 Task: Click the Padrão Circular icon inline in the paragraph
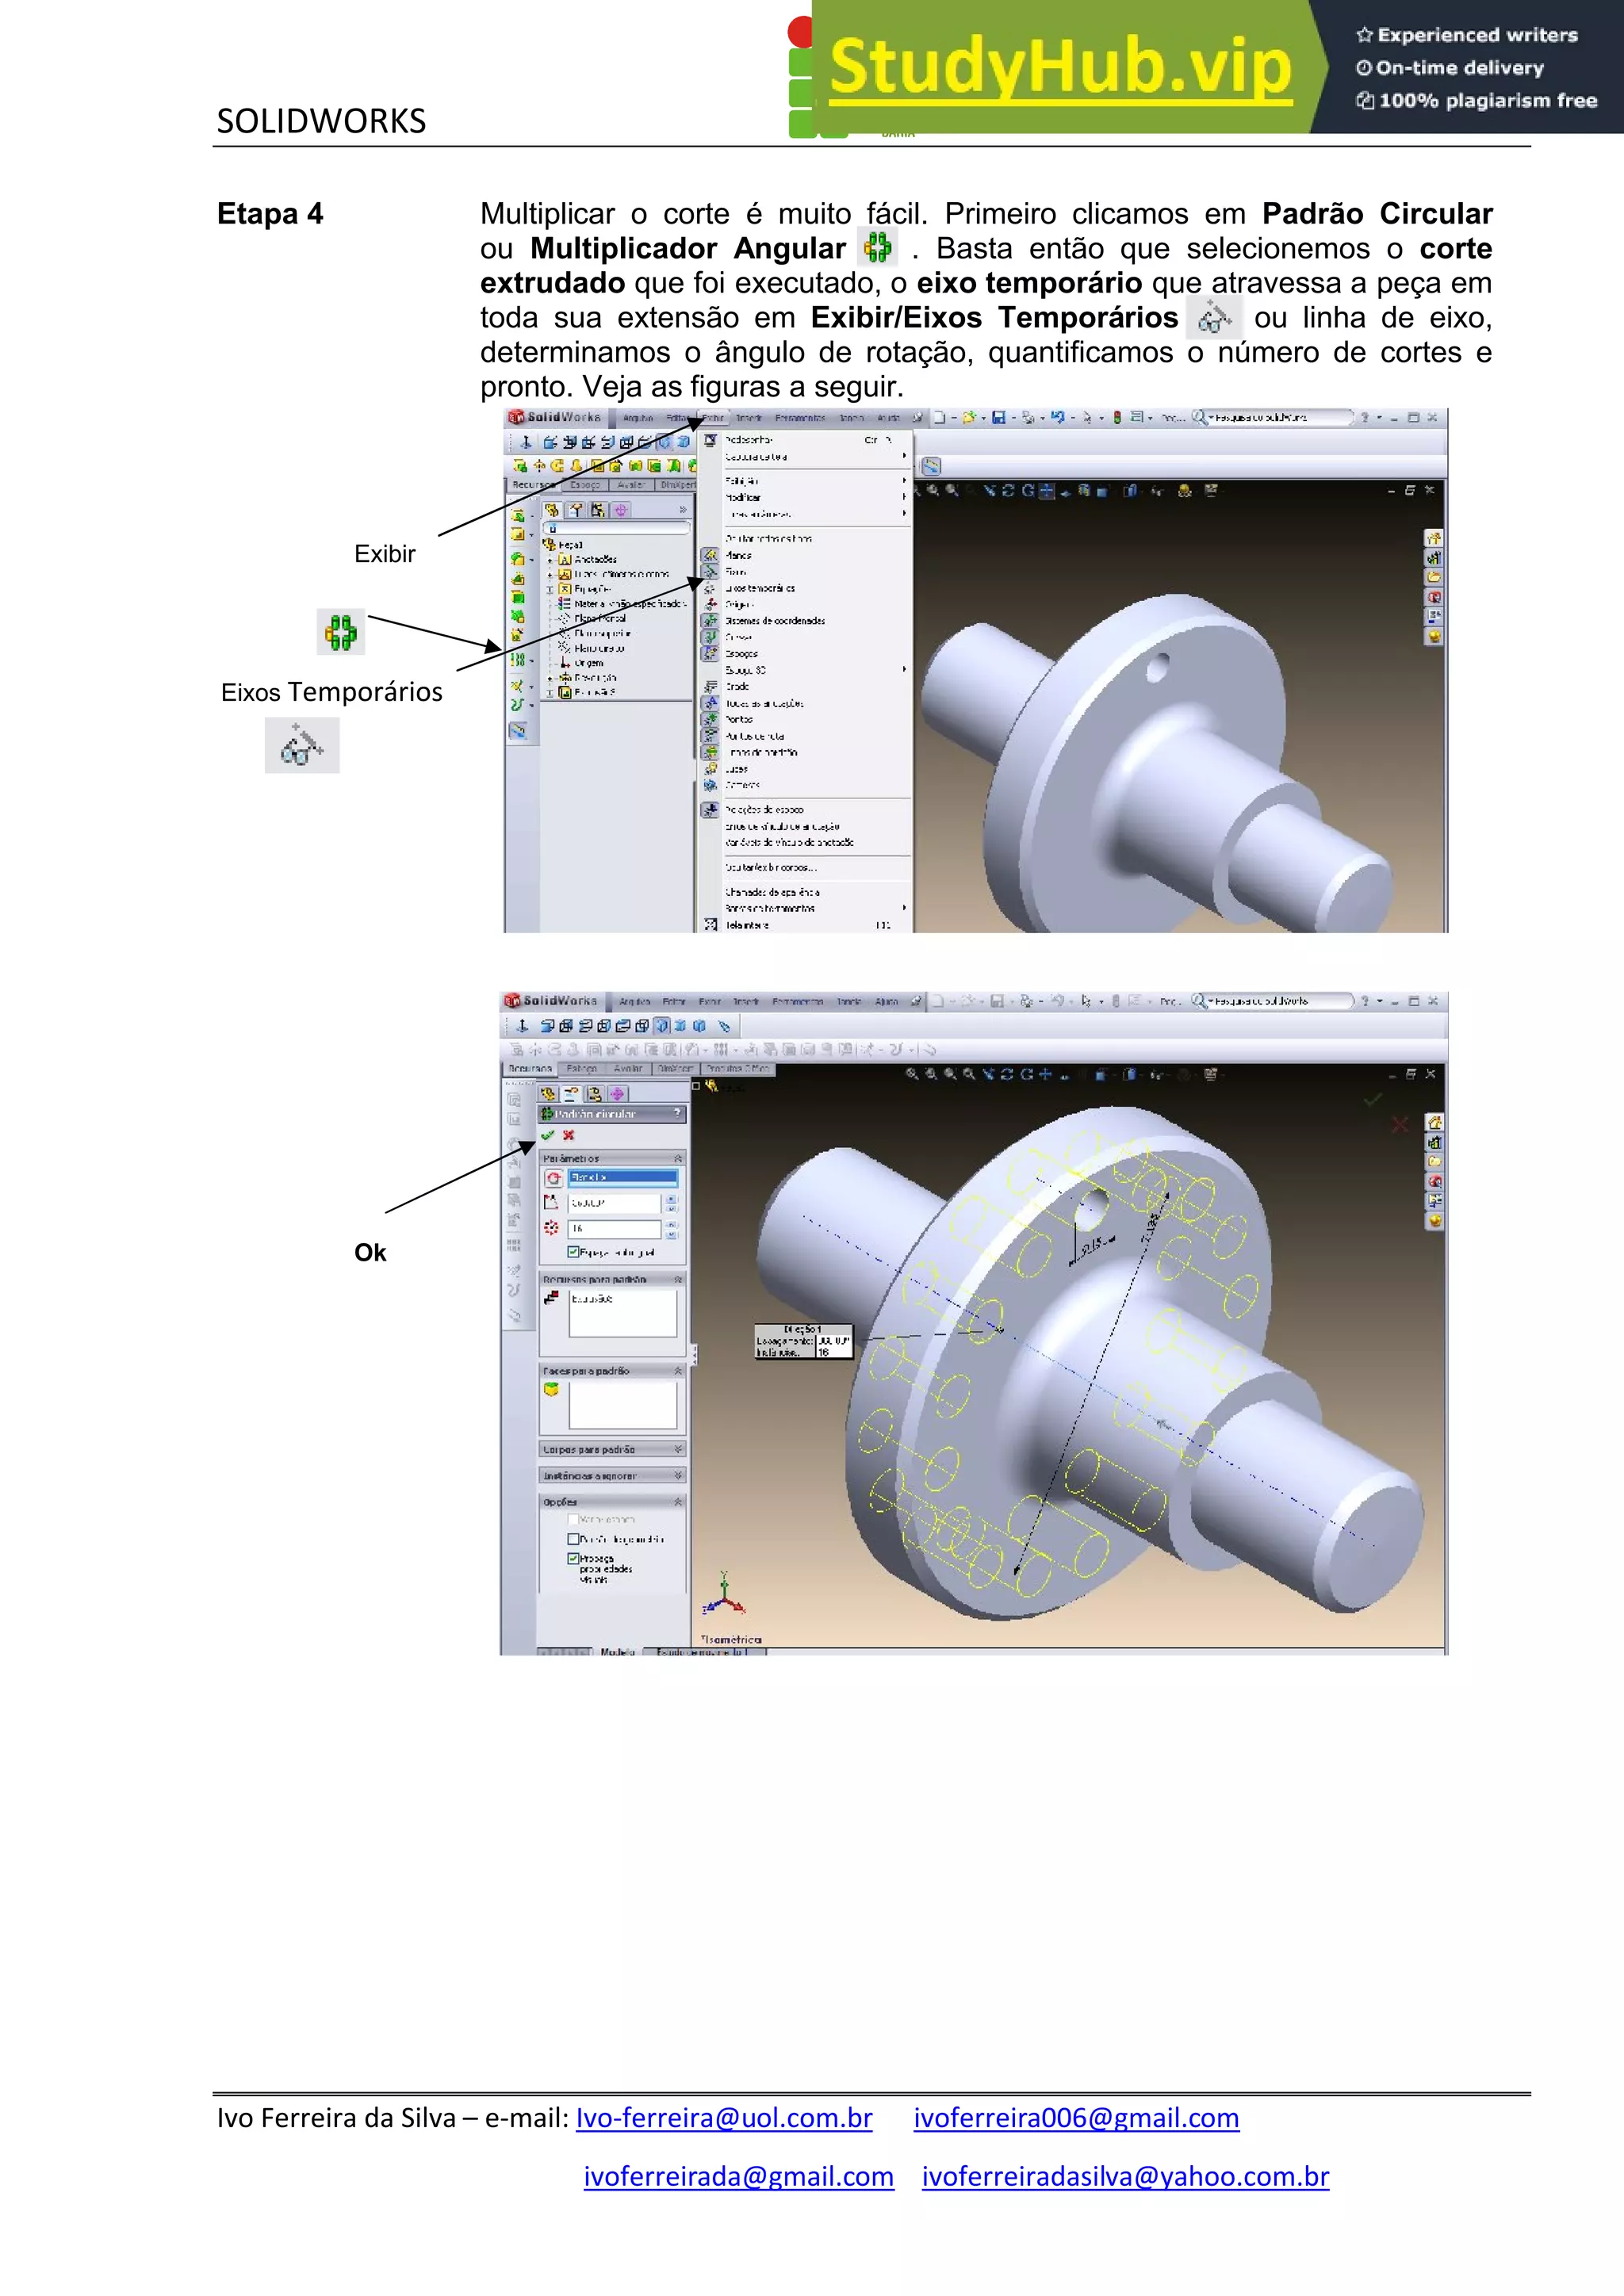click(x=878, y=247)
